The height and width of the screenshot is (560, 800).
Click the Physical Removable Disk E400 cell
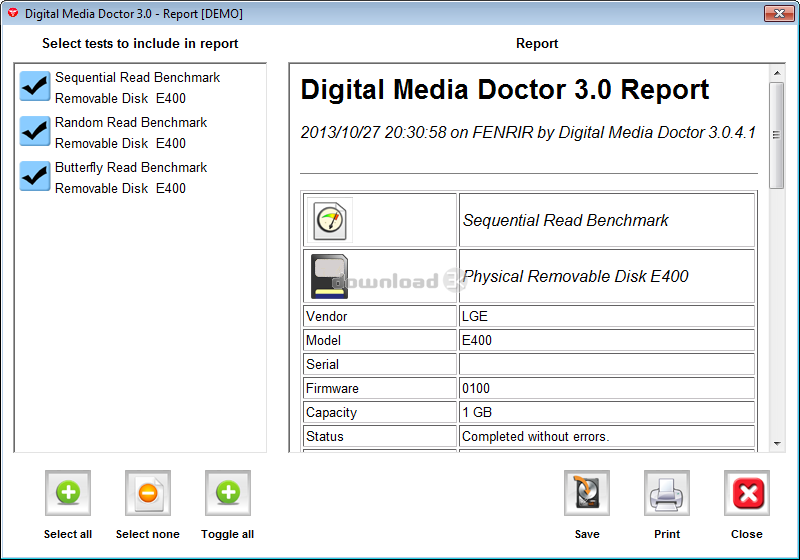click(607, 276)
